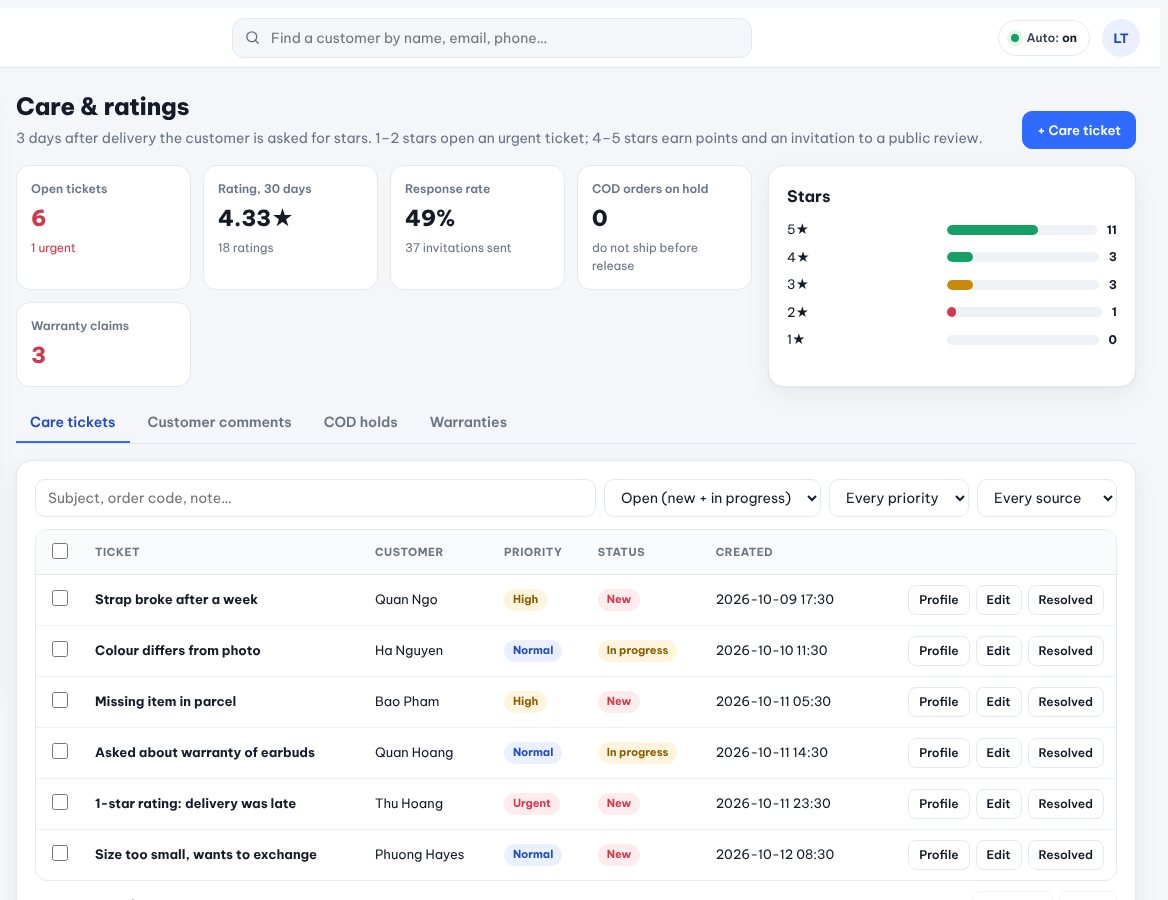This screenshot has width=1168, height=900.
Task: Open the Customer comments tab
Action: (x=219, y=422)
